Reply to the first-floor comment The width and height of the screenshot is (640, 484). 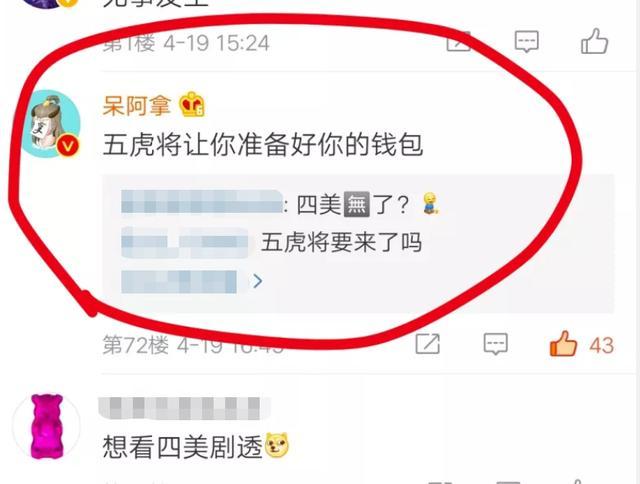coord(527,41)
